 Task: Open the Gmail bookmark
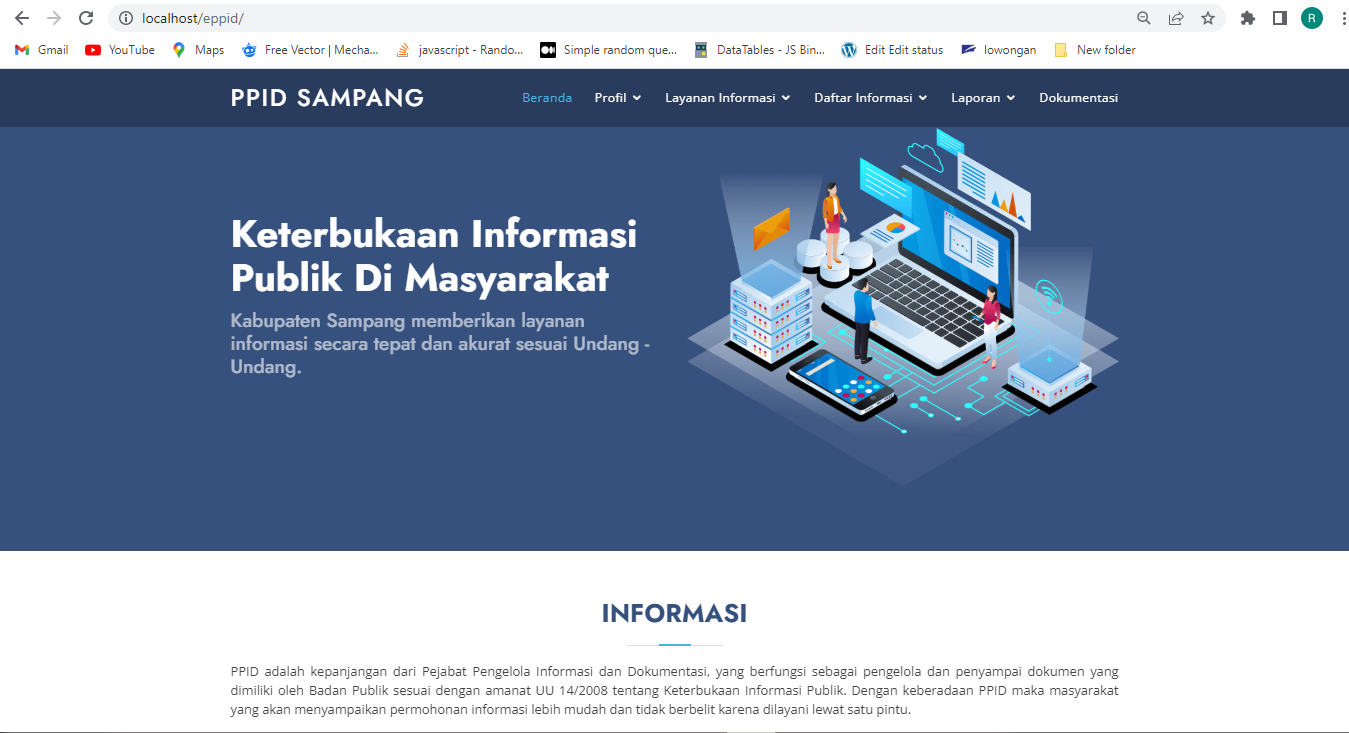(42, 50)
